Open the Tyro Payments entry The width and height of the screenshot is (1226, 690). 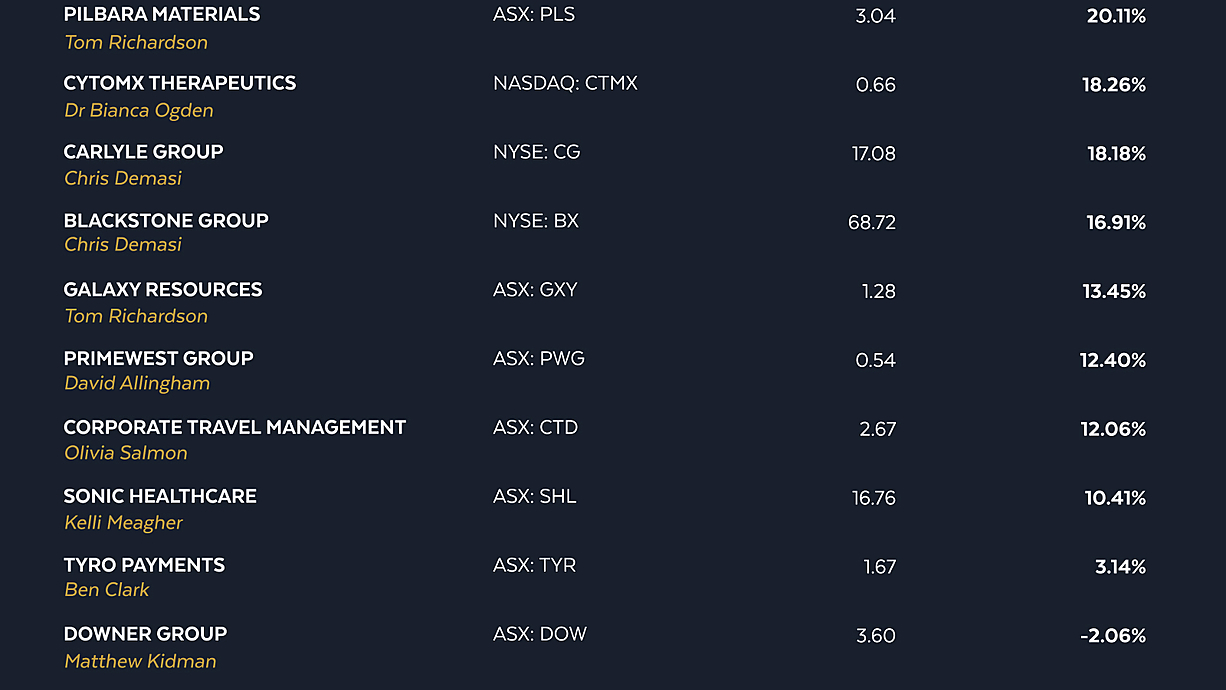click(x=144, y=566)
